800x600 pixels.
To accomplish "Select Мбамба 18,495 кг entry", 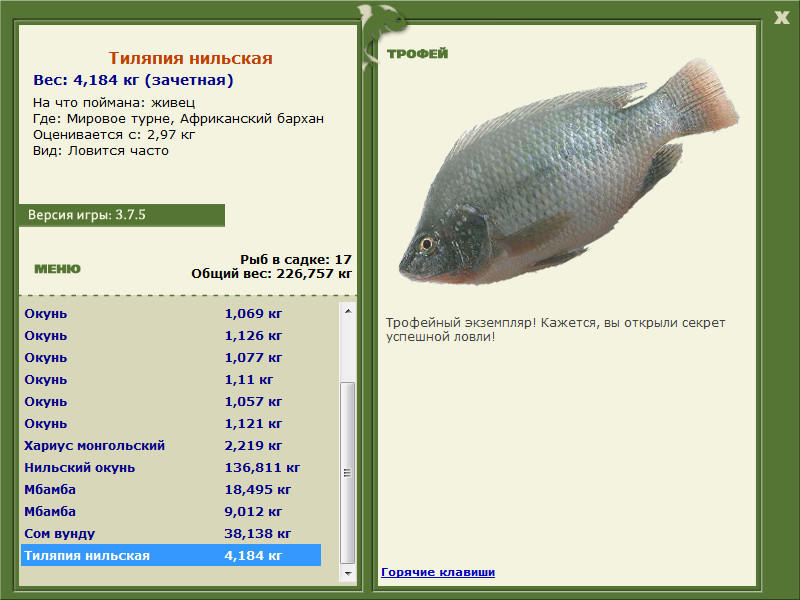I will [171, 489].
